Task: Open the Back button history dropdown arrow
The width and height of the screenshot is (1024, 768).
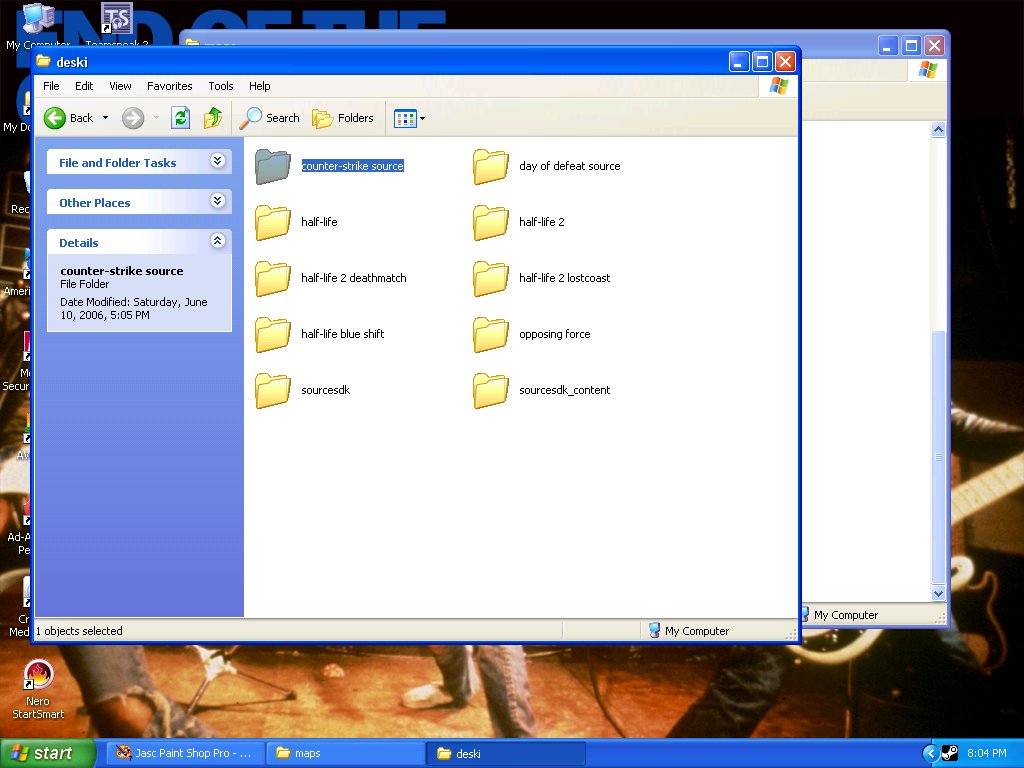Action: (105, 118)
